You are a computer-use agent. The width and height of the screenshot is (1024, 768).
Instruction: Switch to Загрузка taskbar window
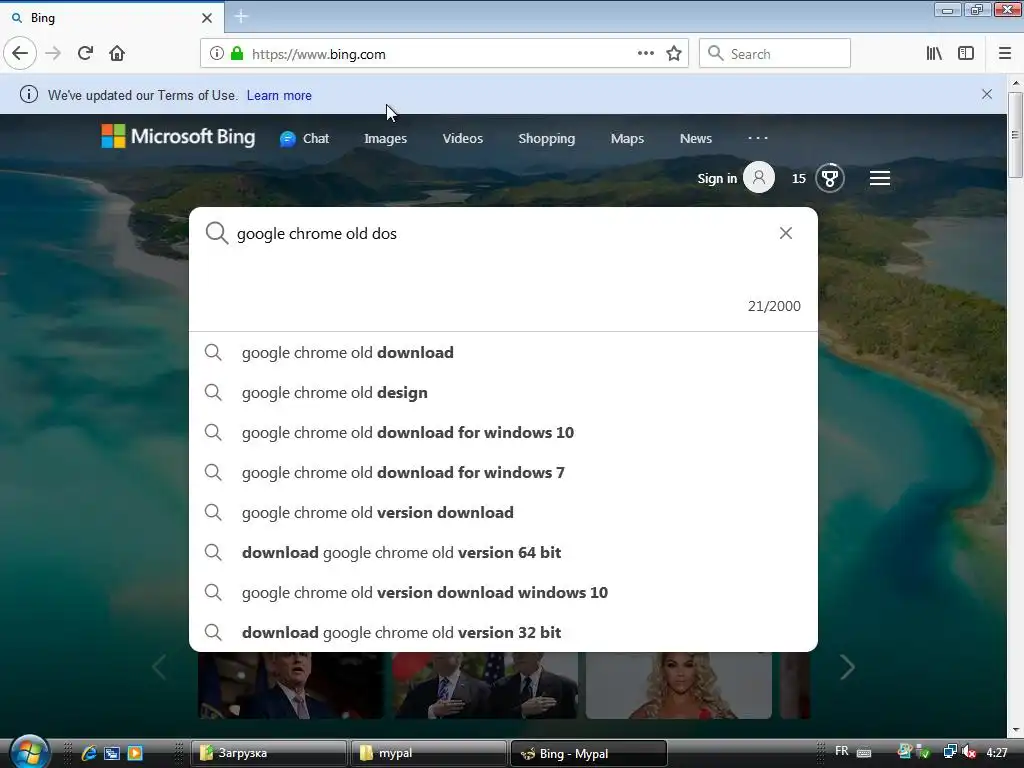click(268, 753)
